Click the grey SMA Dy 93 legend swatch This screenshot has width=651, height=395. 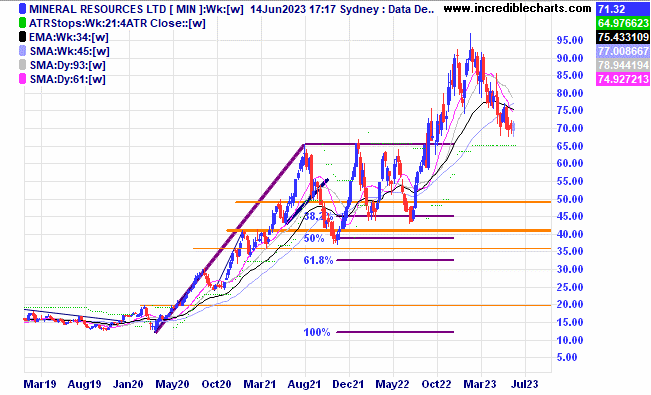click(22, 65)
